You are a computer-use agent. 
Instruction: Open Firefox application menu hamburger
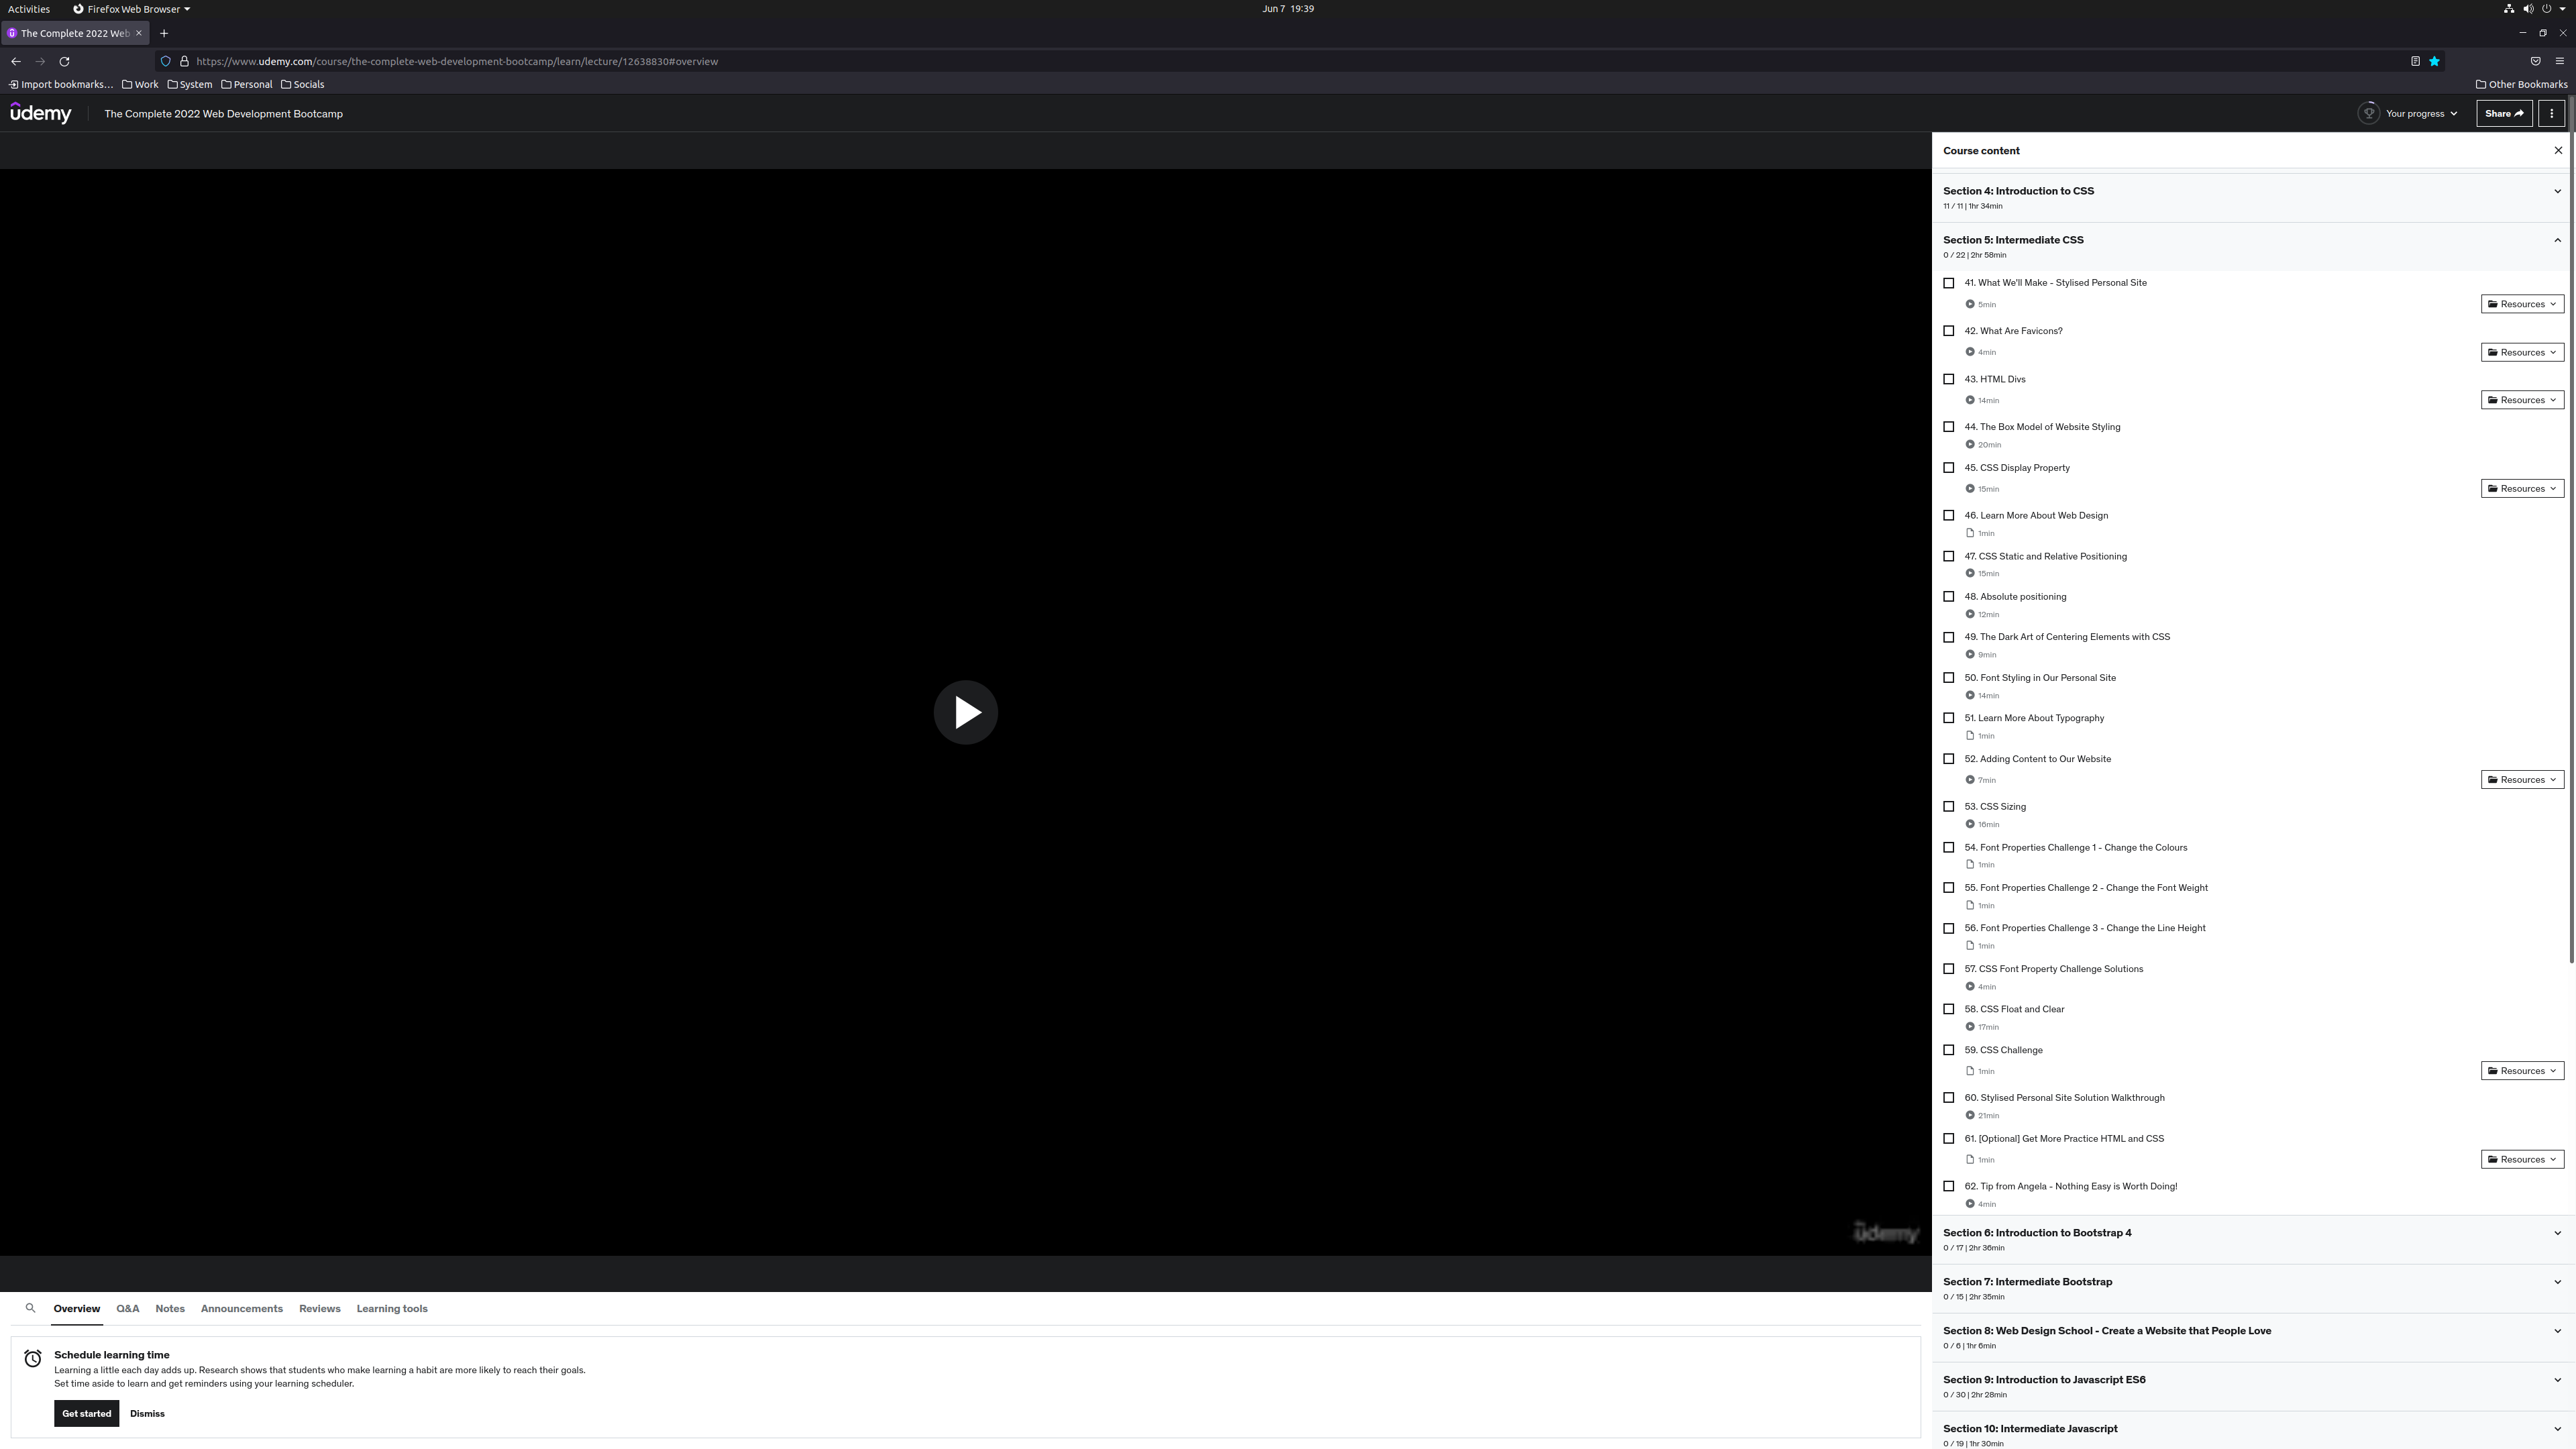point(2560,61)
